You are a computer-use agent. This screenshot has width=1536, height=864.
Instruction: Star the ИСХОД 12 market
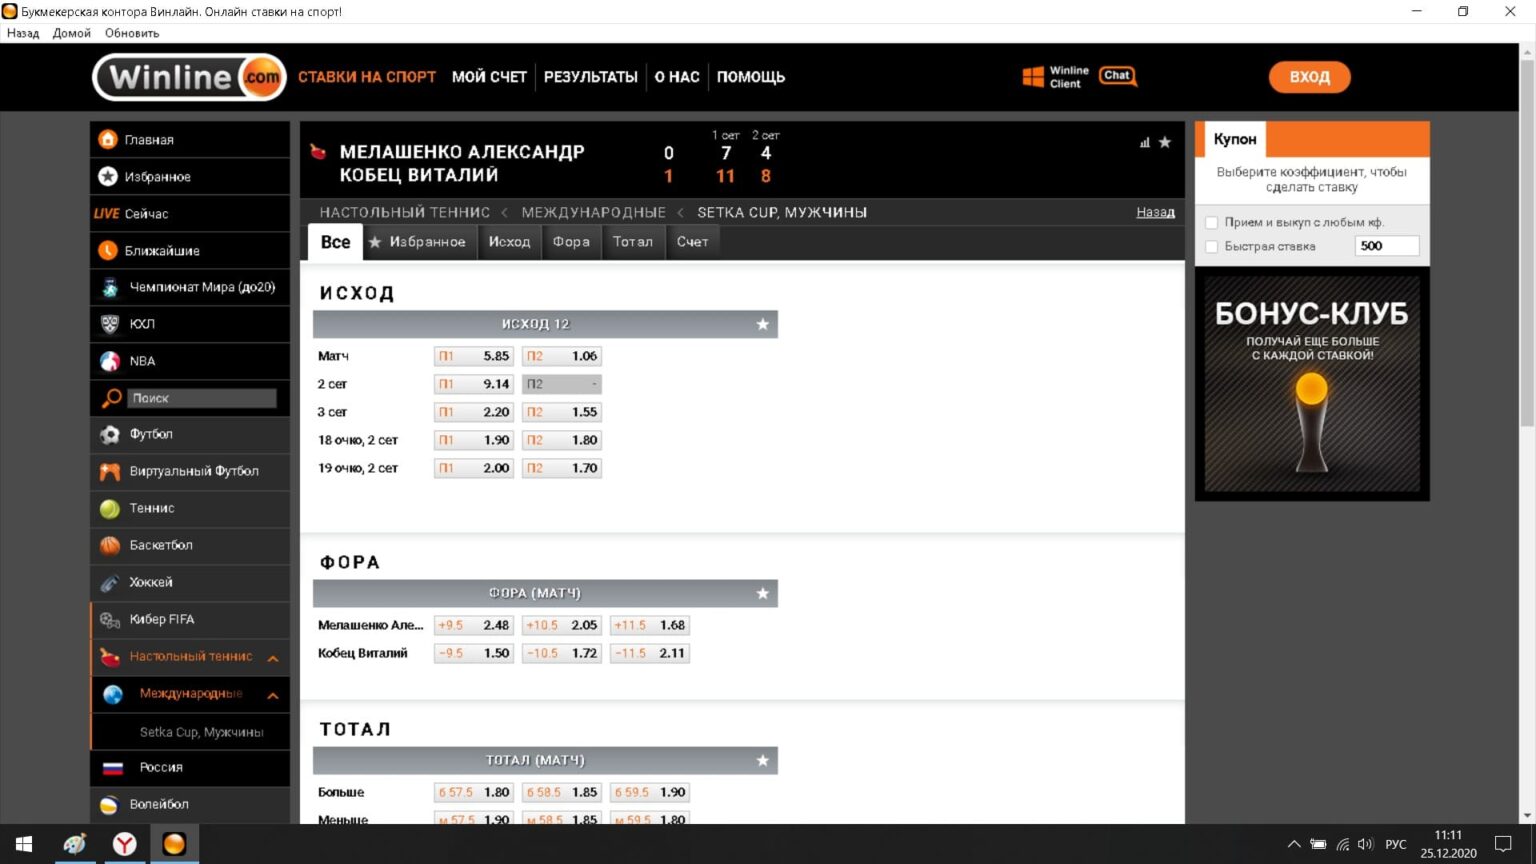763,324
